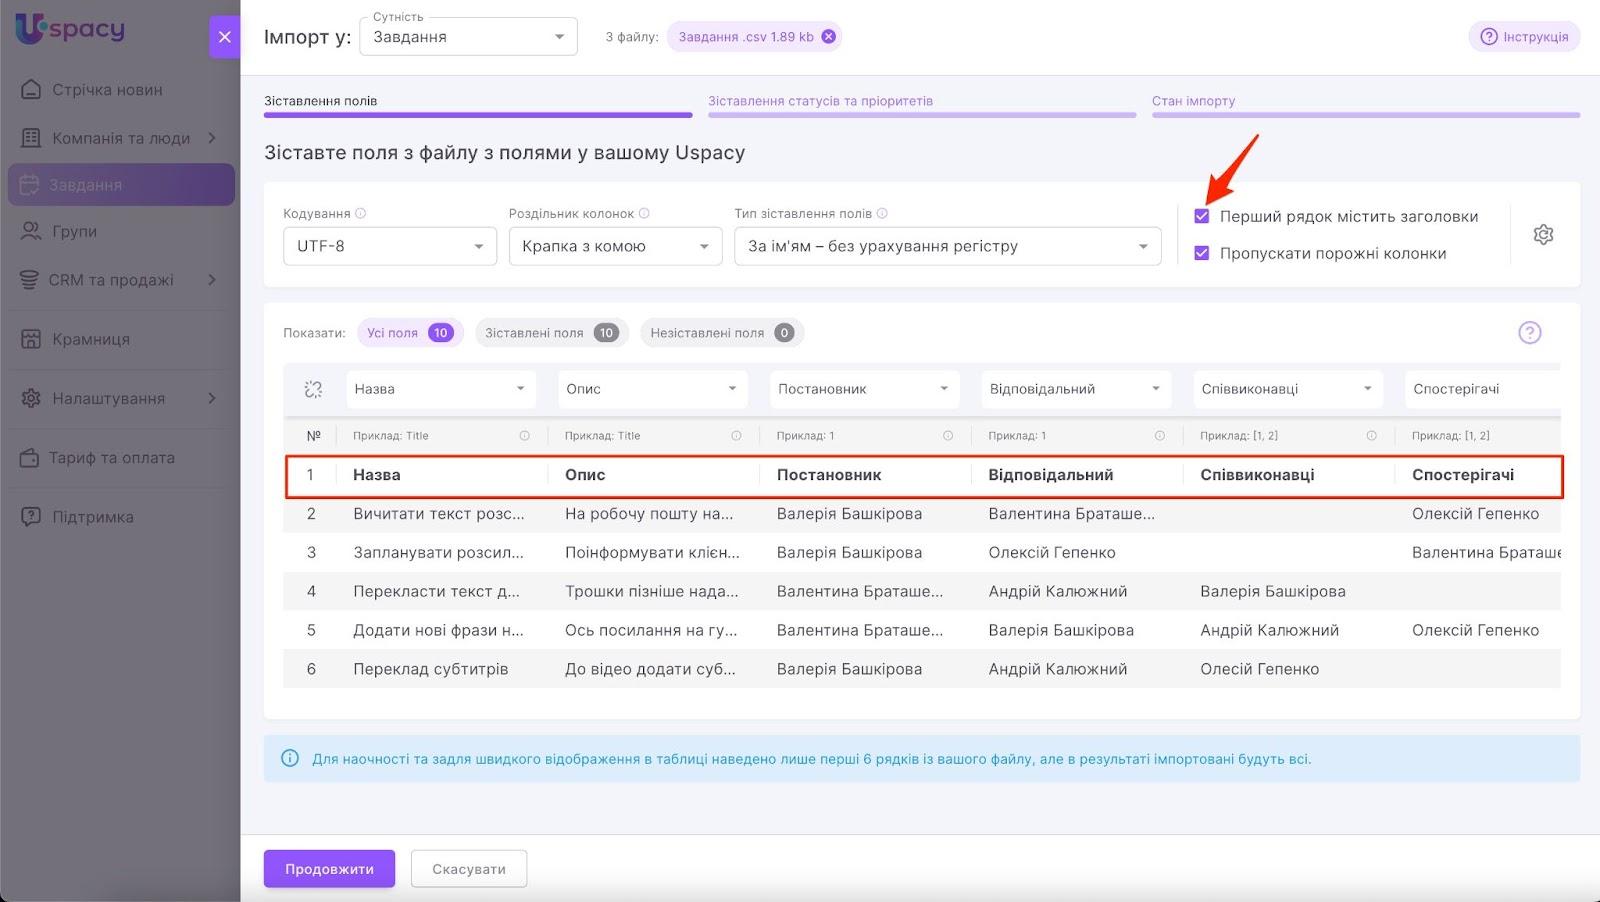The height and width of the screenshot is (902, 1600).
Task: Click info icon next to Роздільник колонок
Action: [644, 213]
